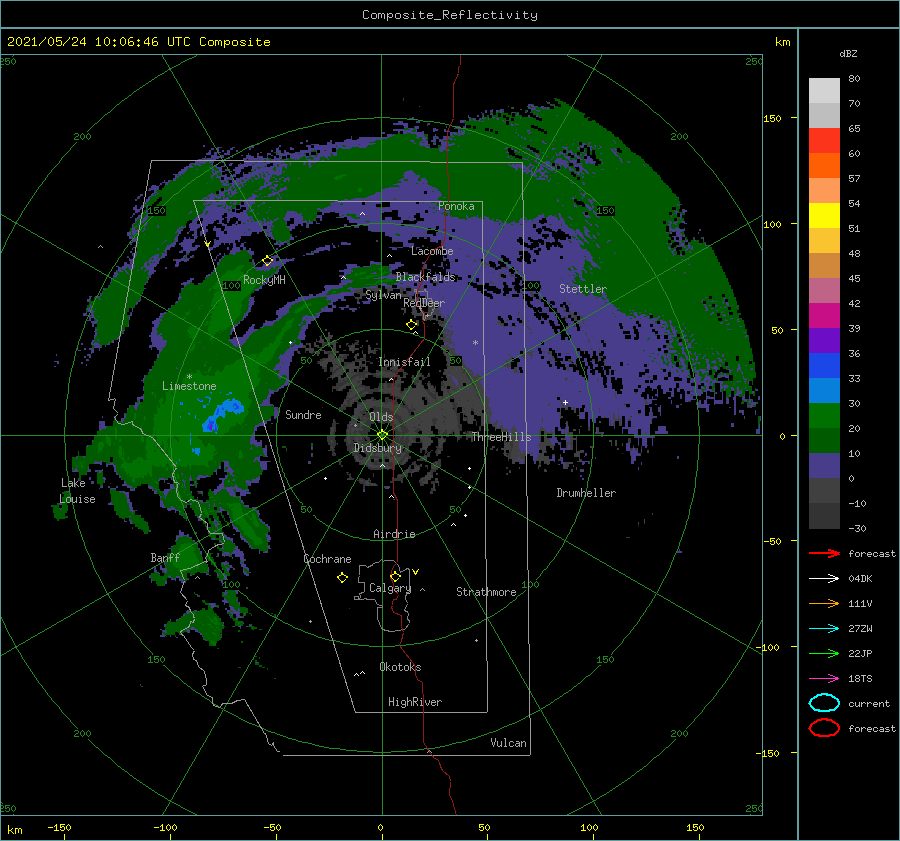Select the white 04DK arrow legend icon

click(x=824, y=578)
